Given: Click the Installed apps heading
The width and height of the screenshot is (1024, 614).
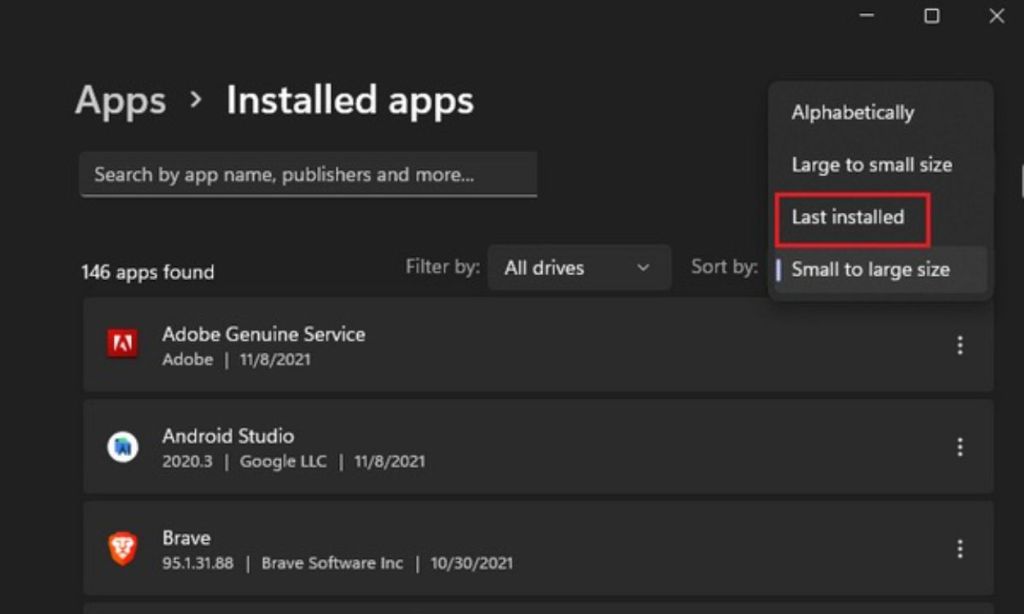Looking at the screenshot, I should point(350,101).
